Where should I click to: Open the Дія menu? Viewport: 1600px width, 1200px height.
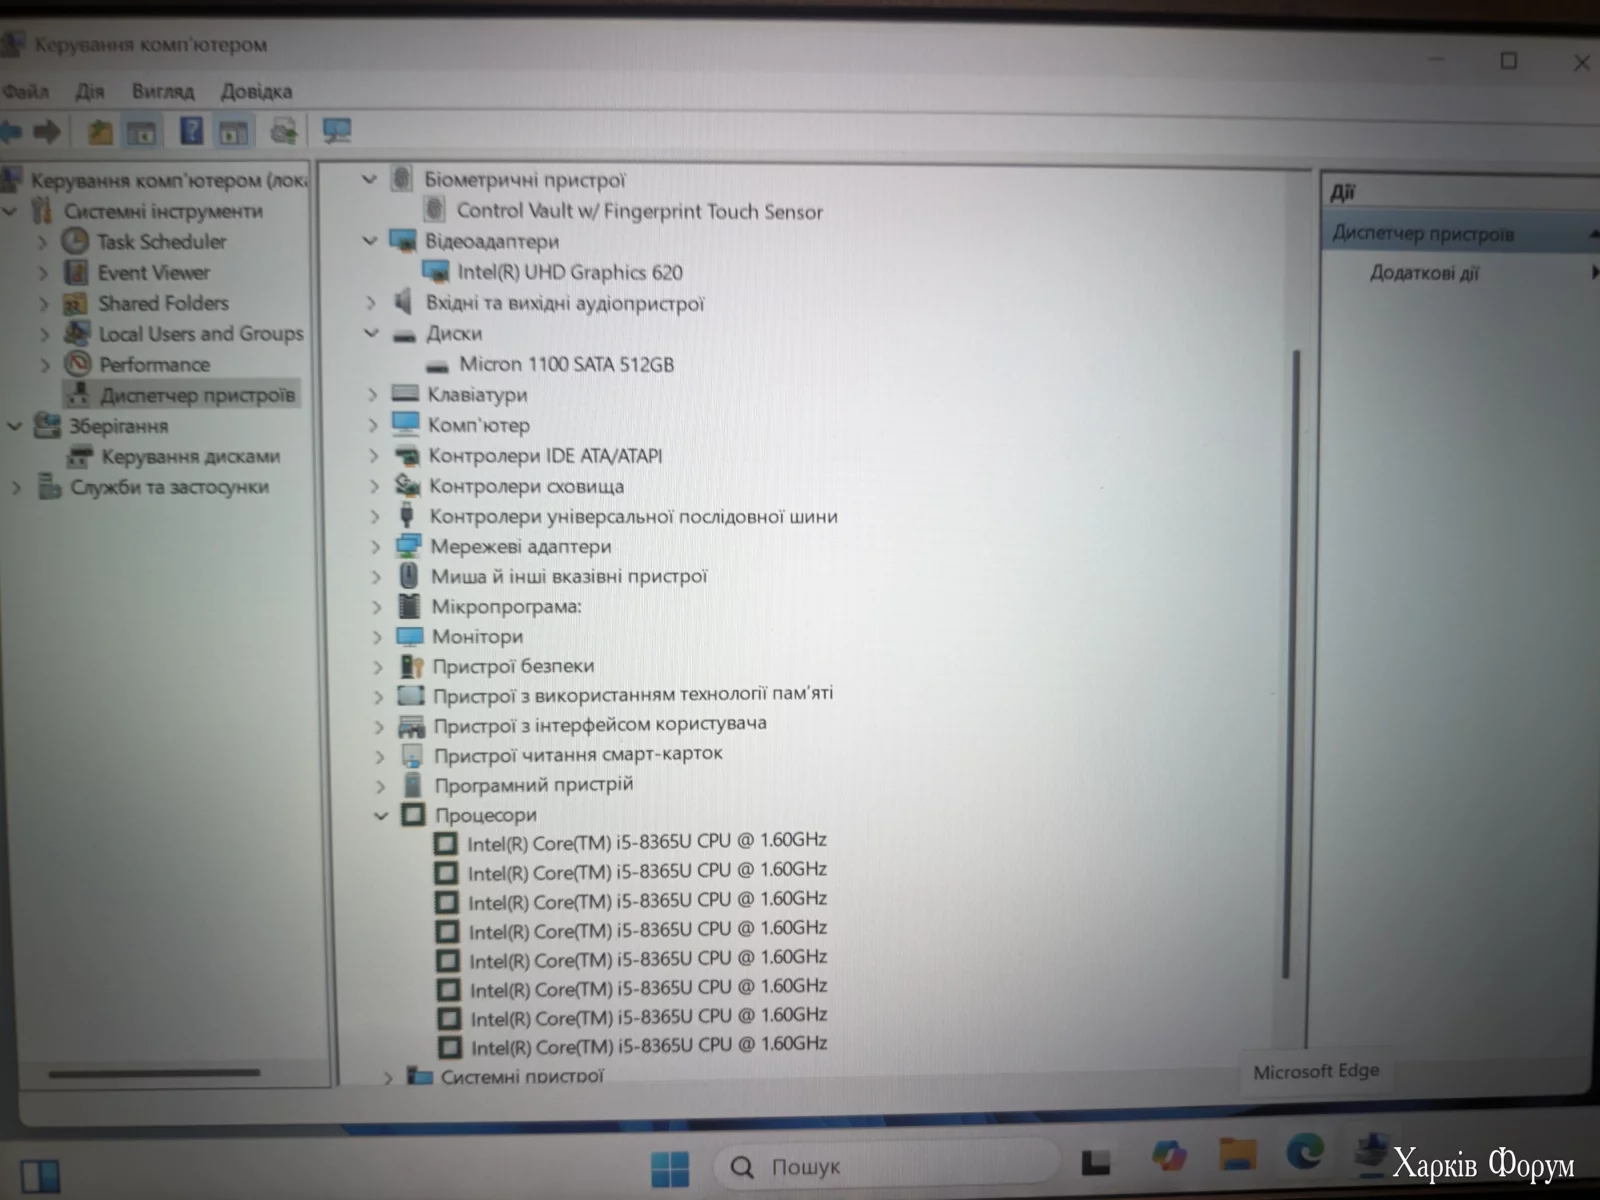coord(89,91)
